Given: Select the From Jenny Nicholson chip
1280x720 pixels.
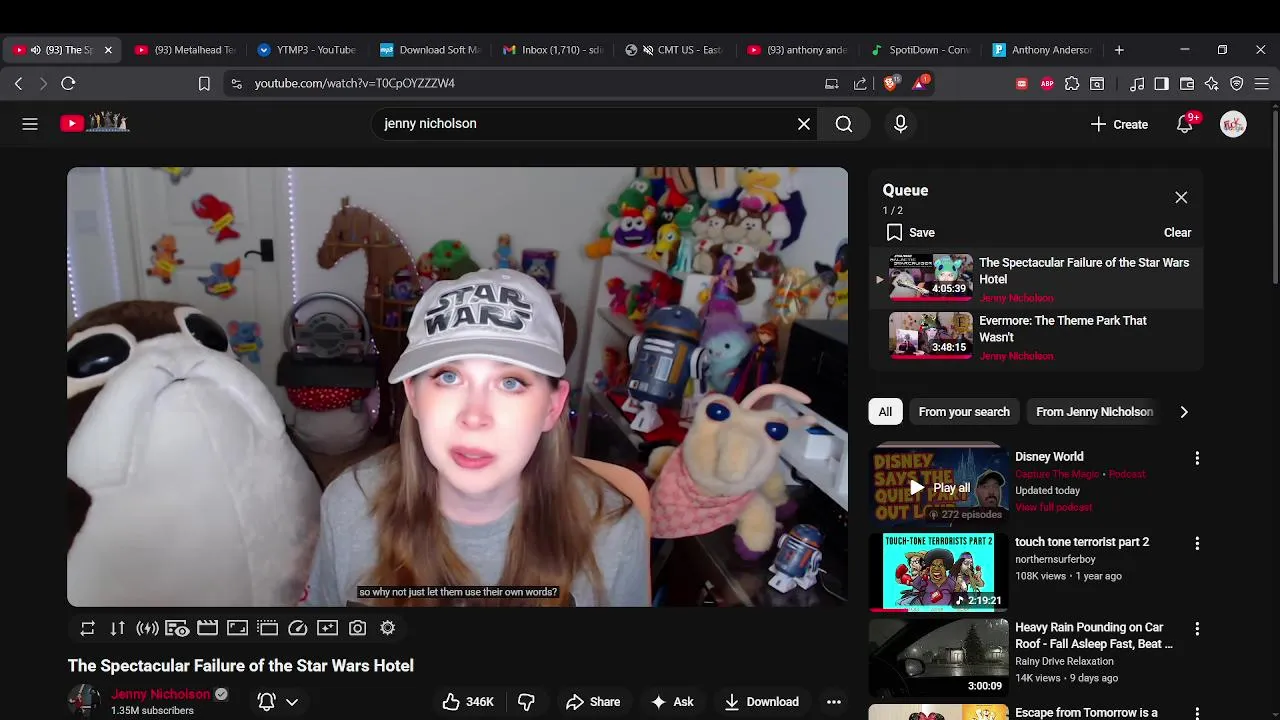Looking at the screenshot, I should (1094, 412).
